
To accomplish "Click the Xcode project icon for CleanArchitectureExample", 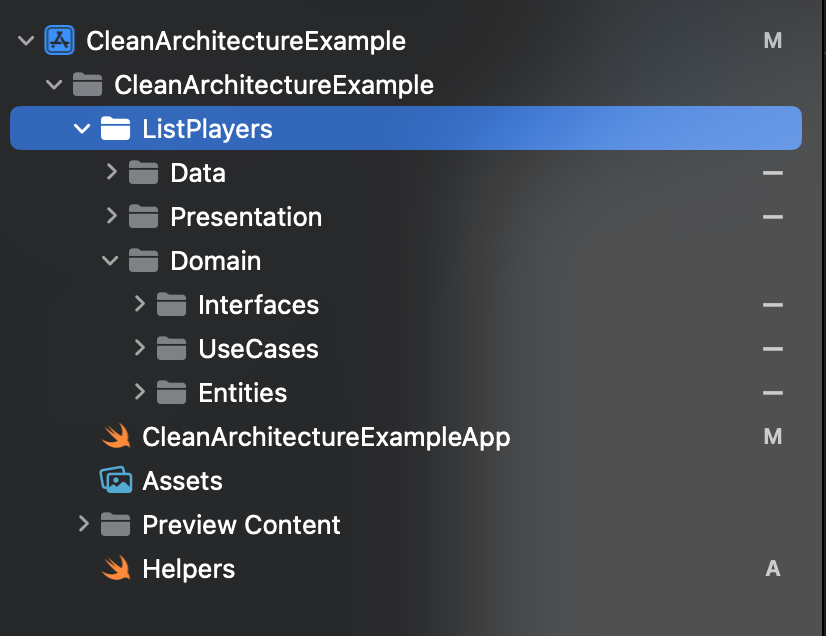I will coord(60,40).
